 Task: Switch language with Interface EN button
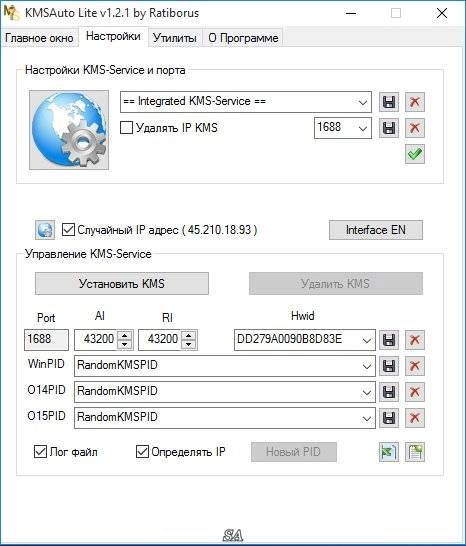376,230
